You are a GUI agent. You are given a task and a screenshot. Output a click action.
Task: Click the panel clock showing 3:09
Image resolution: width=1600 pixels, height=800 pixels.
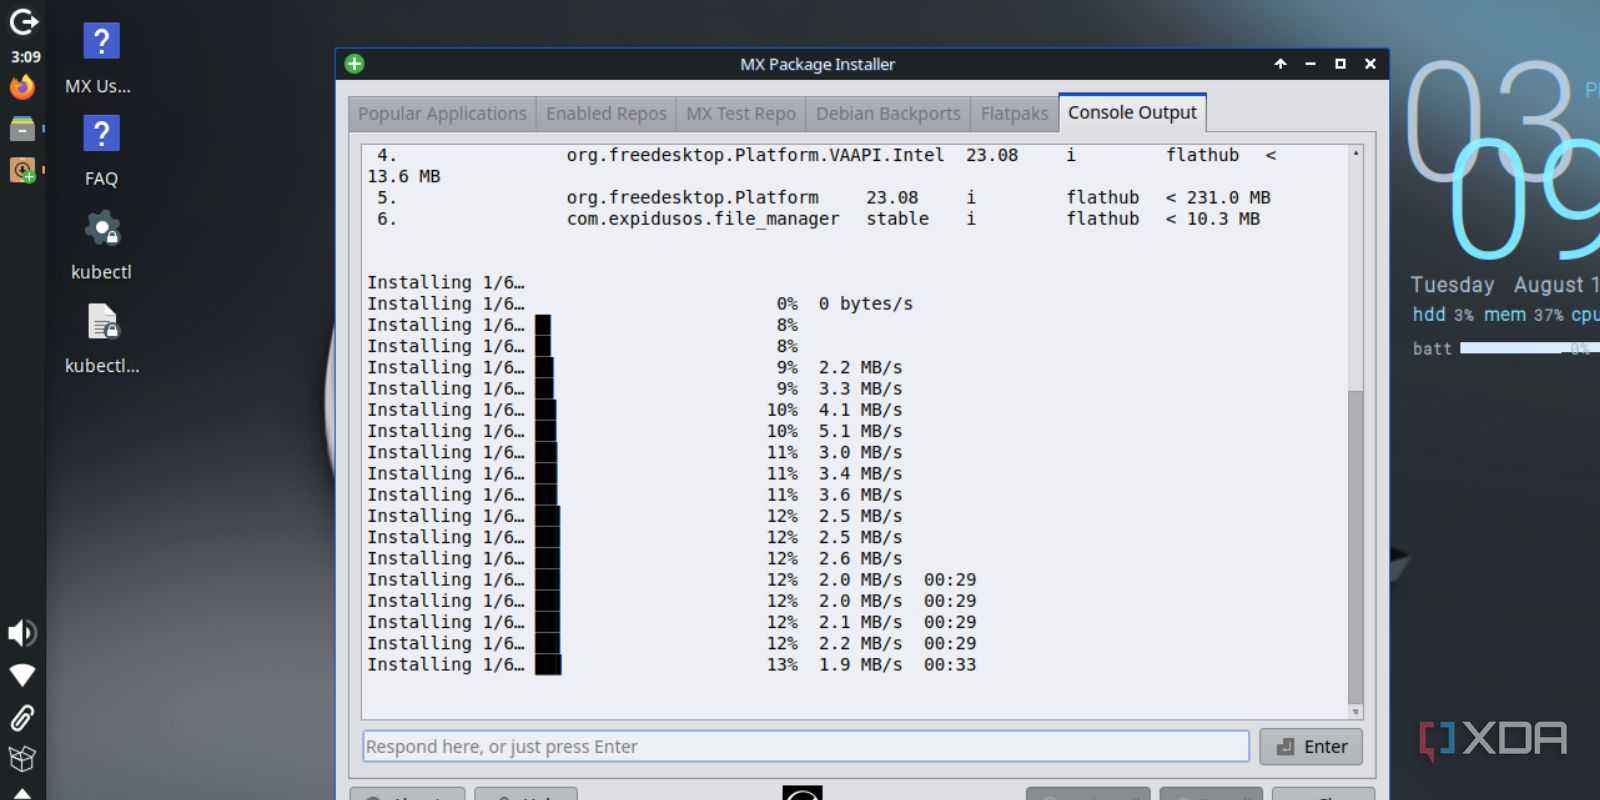[25, 57]
